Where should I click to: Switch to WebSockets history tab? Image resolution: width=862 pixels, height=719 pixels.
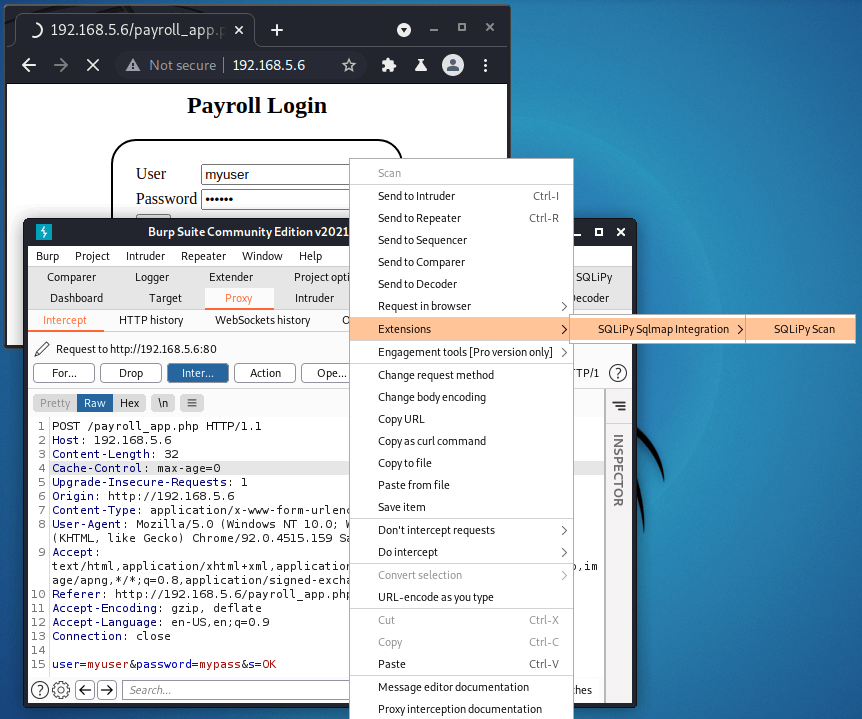click(262, 320)
